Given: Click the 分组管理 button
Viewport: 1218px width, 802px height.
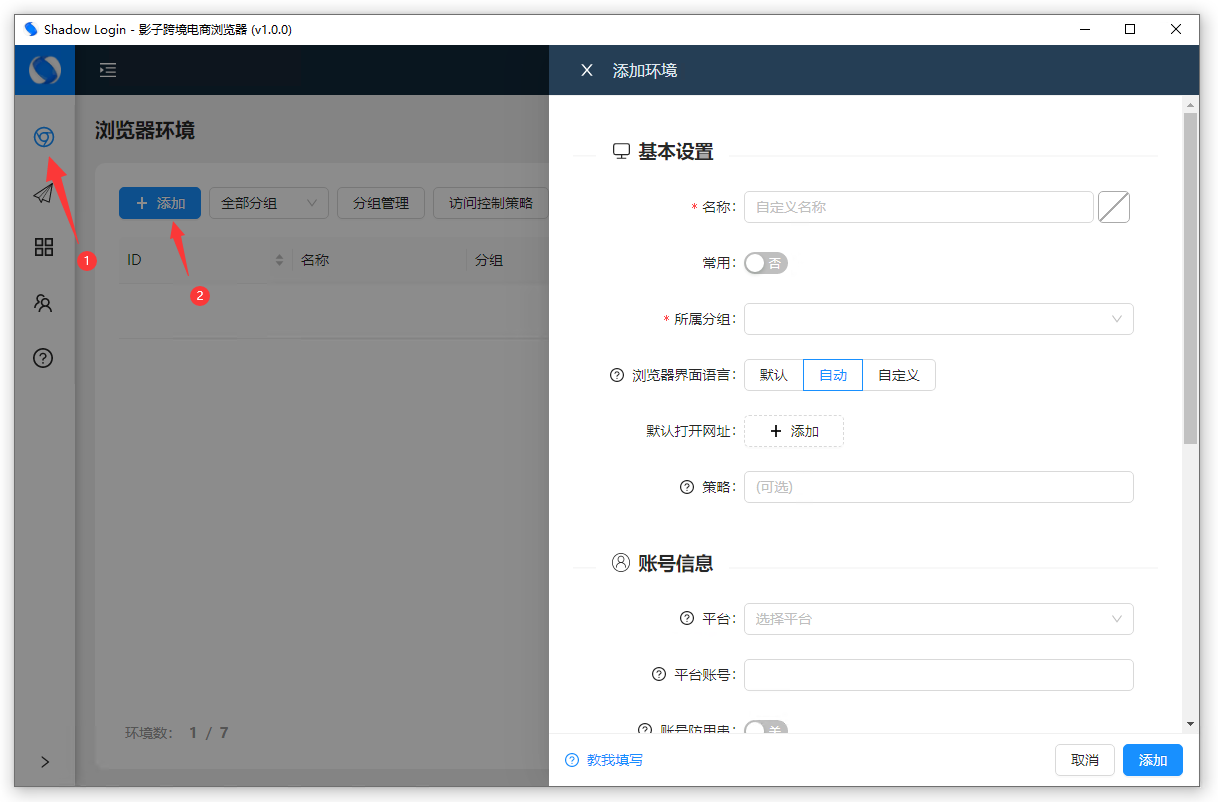Looking at the screenshot, I should (x=380, y=202).
